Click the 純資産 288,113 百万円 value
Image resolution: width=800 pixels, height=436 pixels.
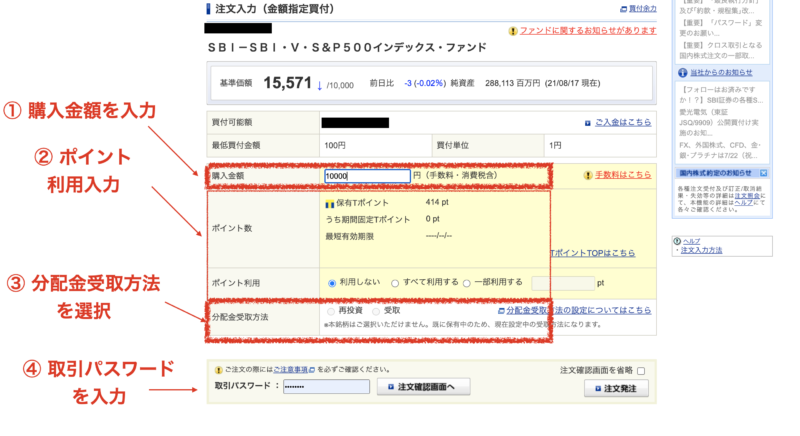pos(512,83)
